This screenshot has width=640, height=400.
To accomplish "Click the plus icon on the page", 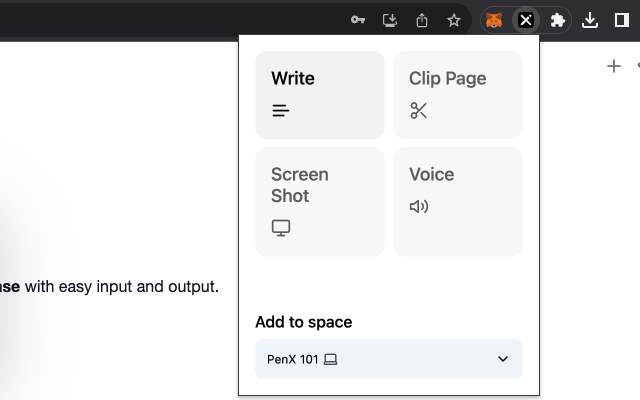I will point(614,66).
